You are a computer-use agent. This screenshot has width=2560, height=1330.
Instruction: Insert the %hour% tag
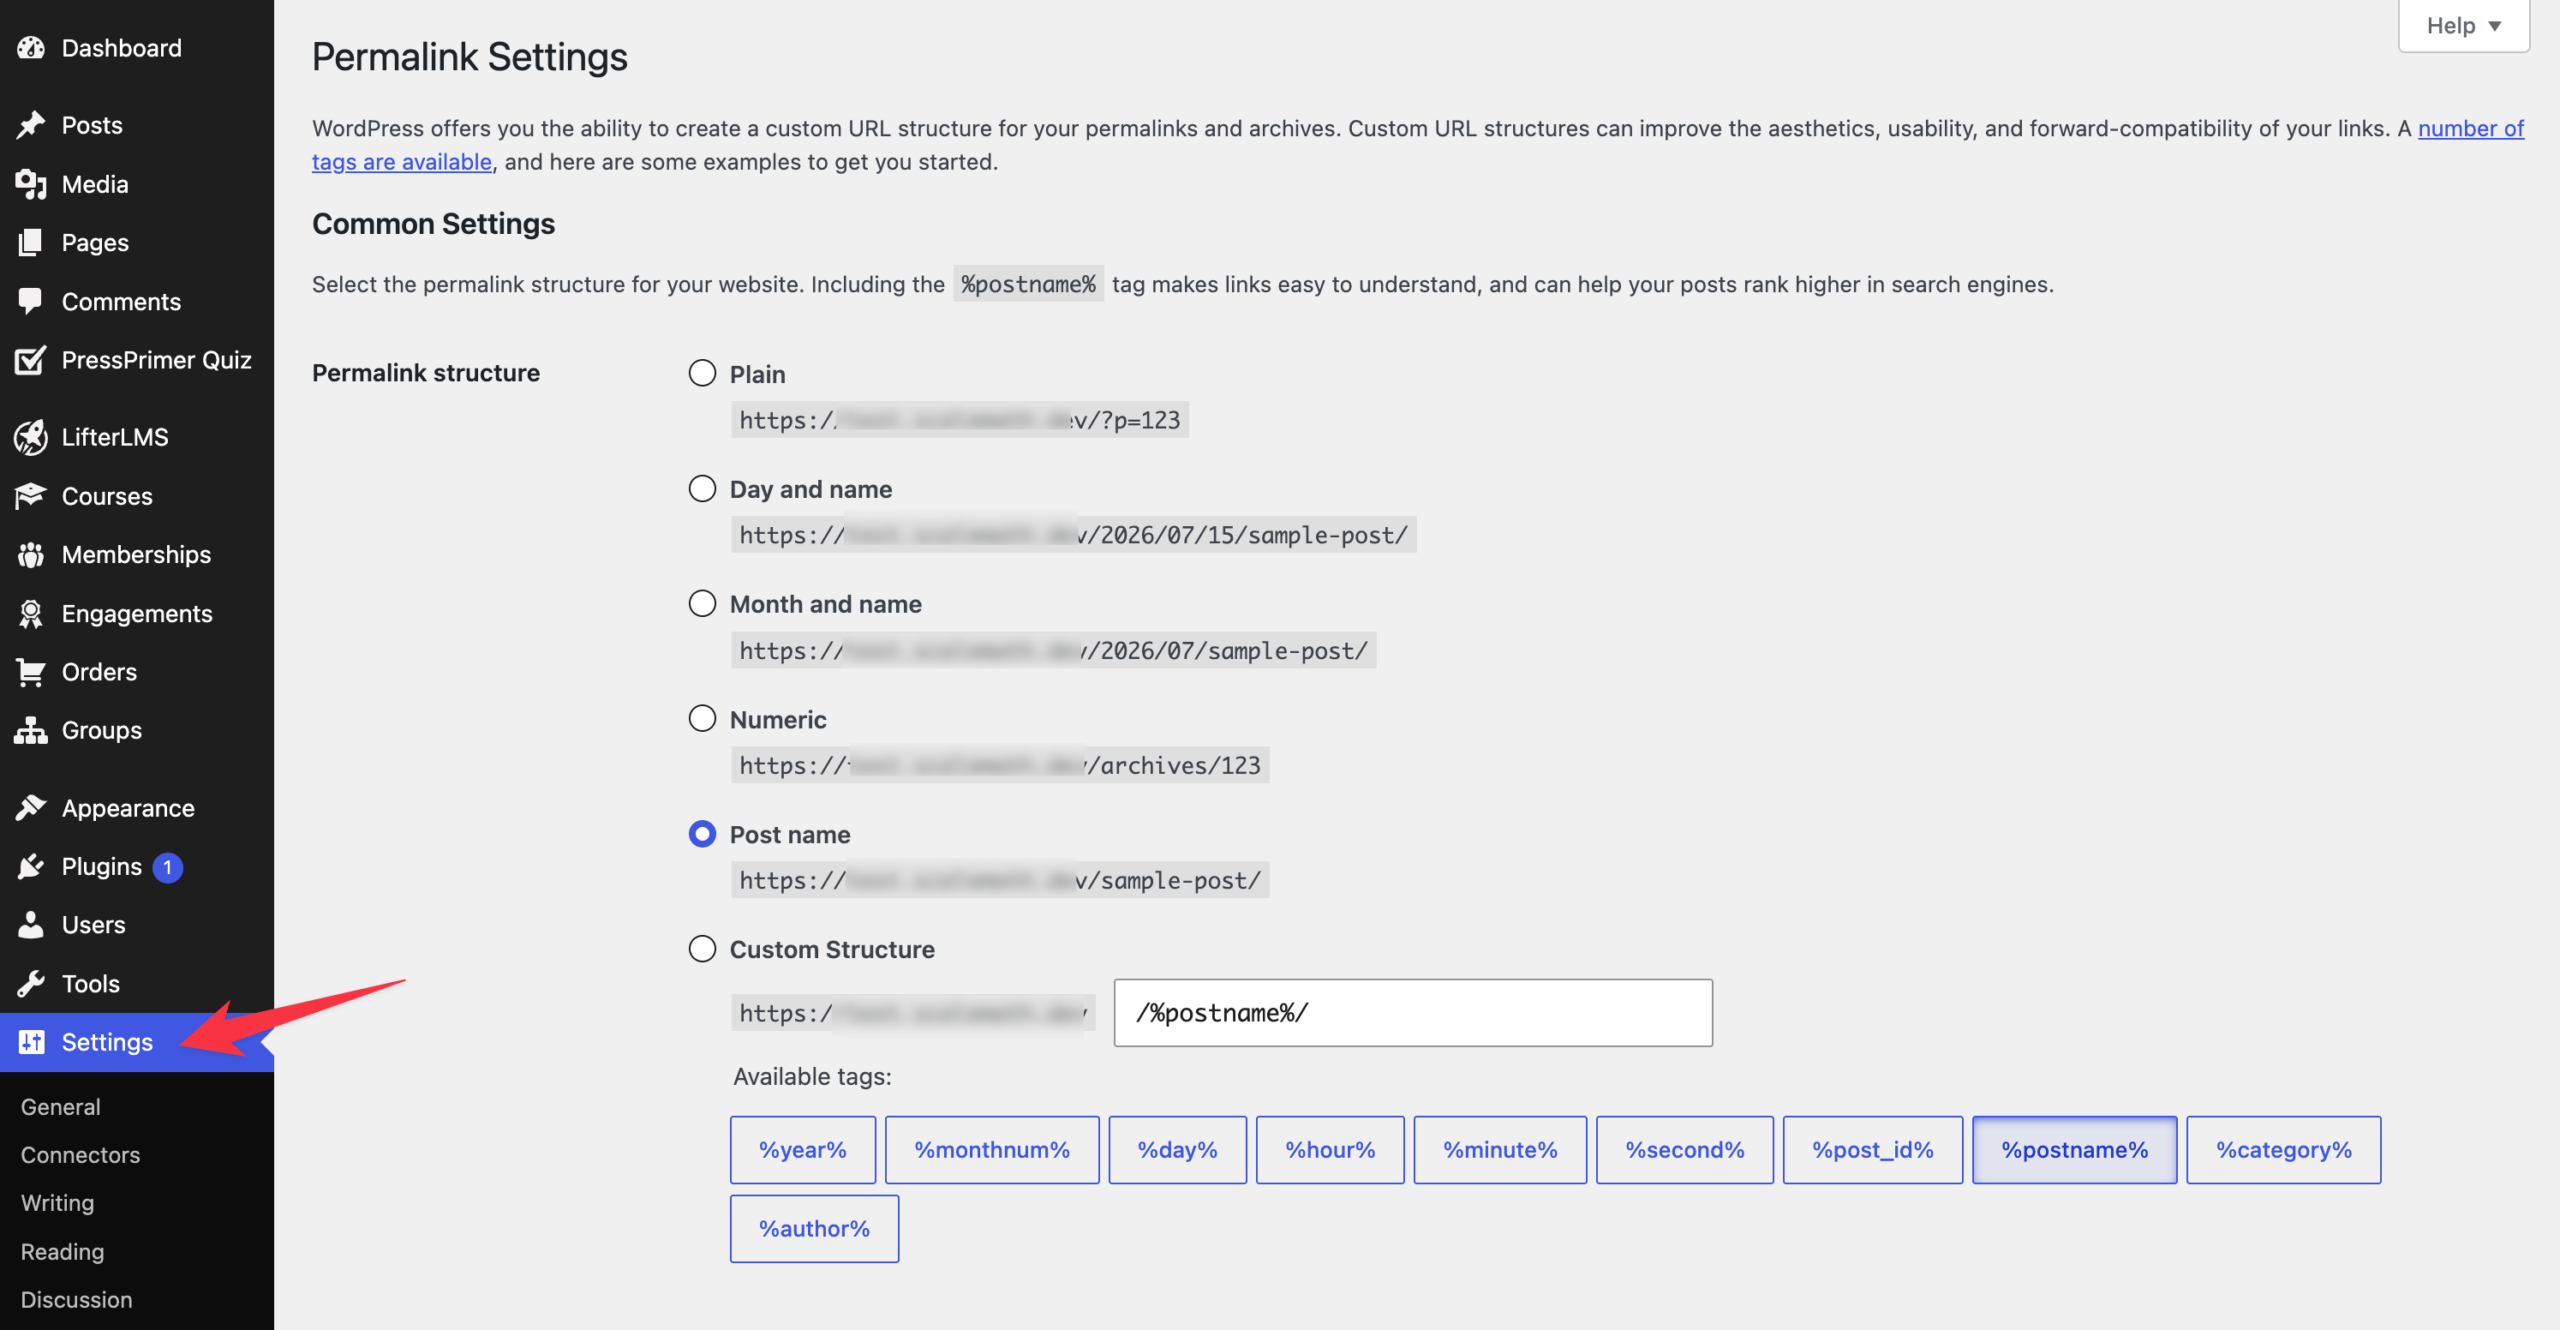1330,1150
